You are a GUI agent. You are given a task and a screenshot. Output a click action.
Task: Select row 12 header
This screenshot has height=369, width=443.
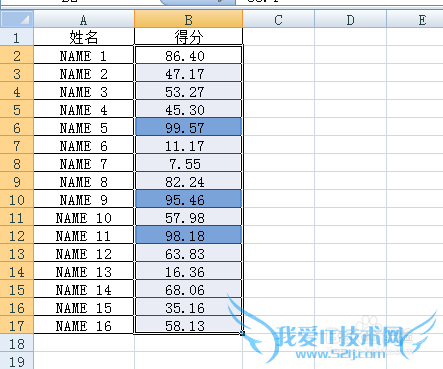pos(17,235)
